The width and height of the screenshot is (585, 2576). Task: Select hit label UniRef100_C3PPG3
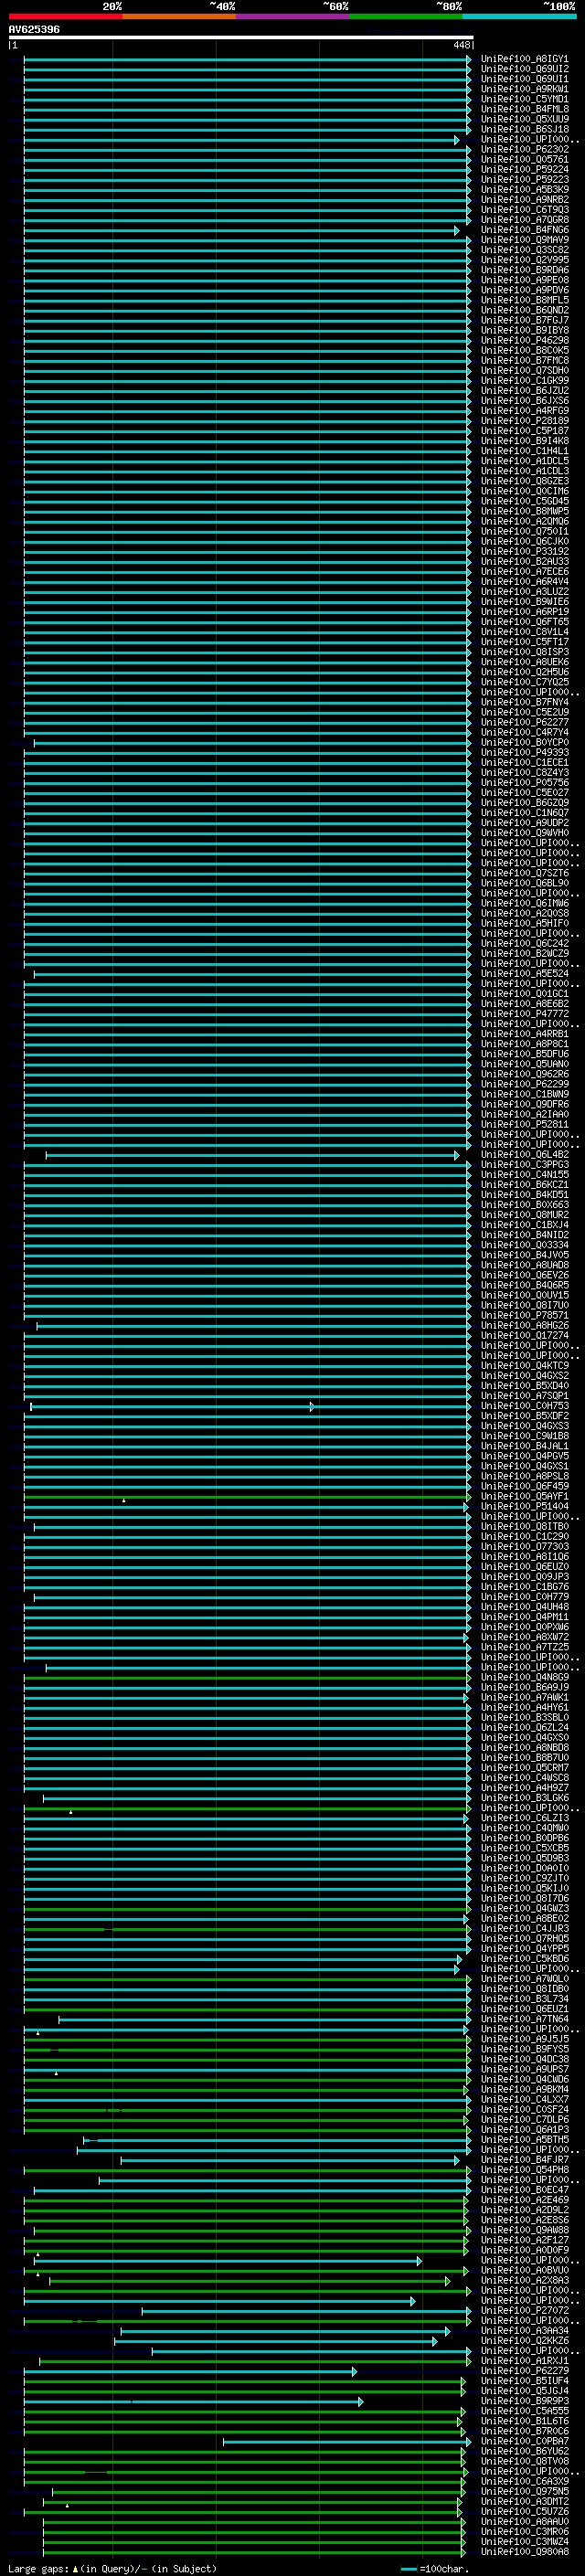click(524, 1165)
